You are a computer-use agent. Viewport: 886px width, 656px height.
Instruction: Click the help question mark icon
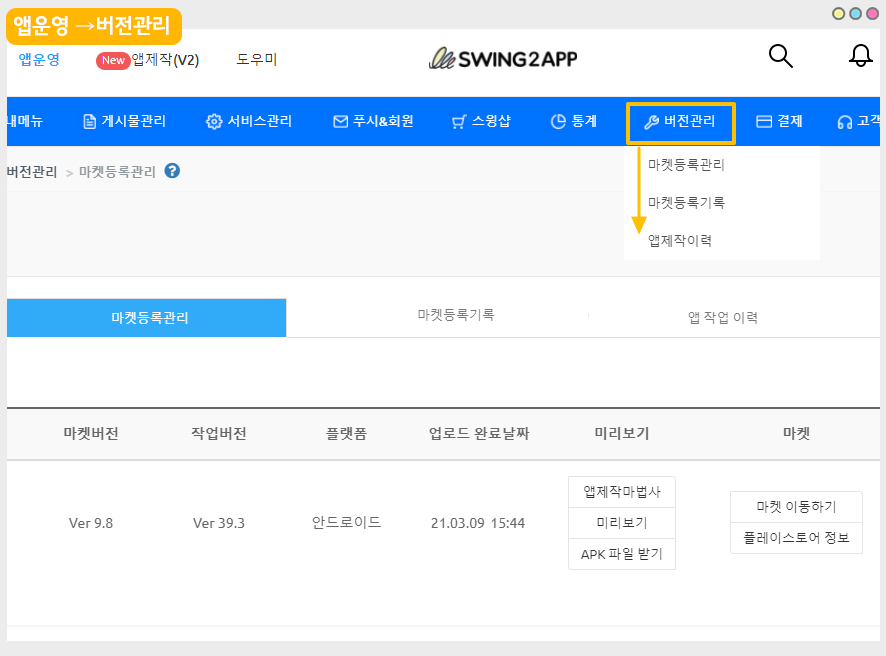click(x=172, y=171)
